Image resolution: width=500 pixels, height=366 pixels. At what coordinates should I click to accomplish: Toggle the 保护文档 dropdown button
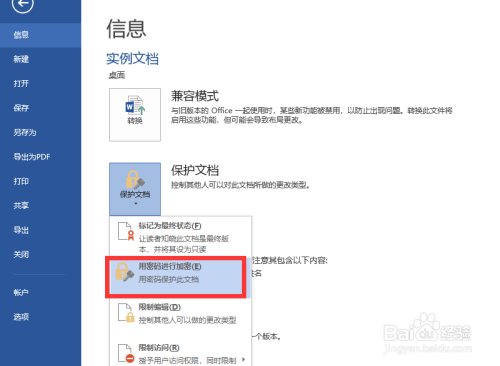click(x=135, y=189)
